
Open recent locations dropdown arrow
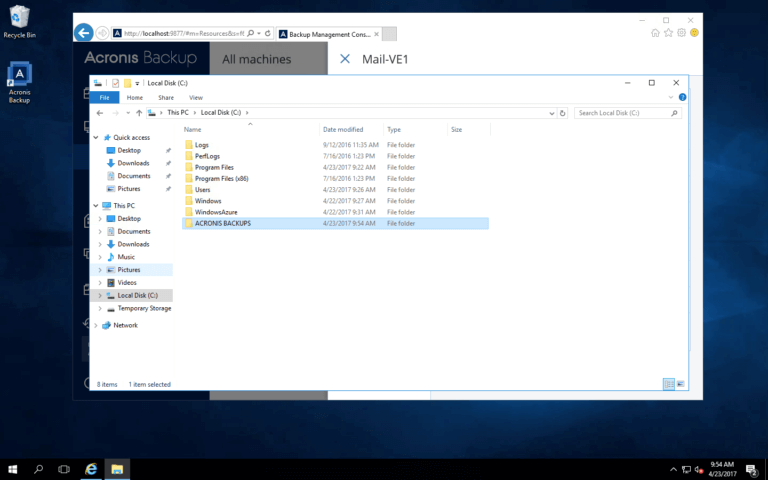pyautogui.click(x=128, y=113)
